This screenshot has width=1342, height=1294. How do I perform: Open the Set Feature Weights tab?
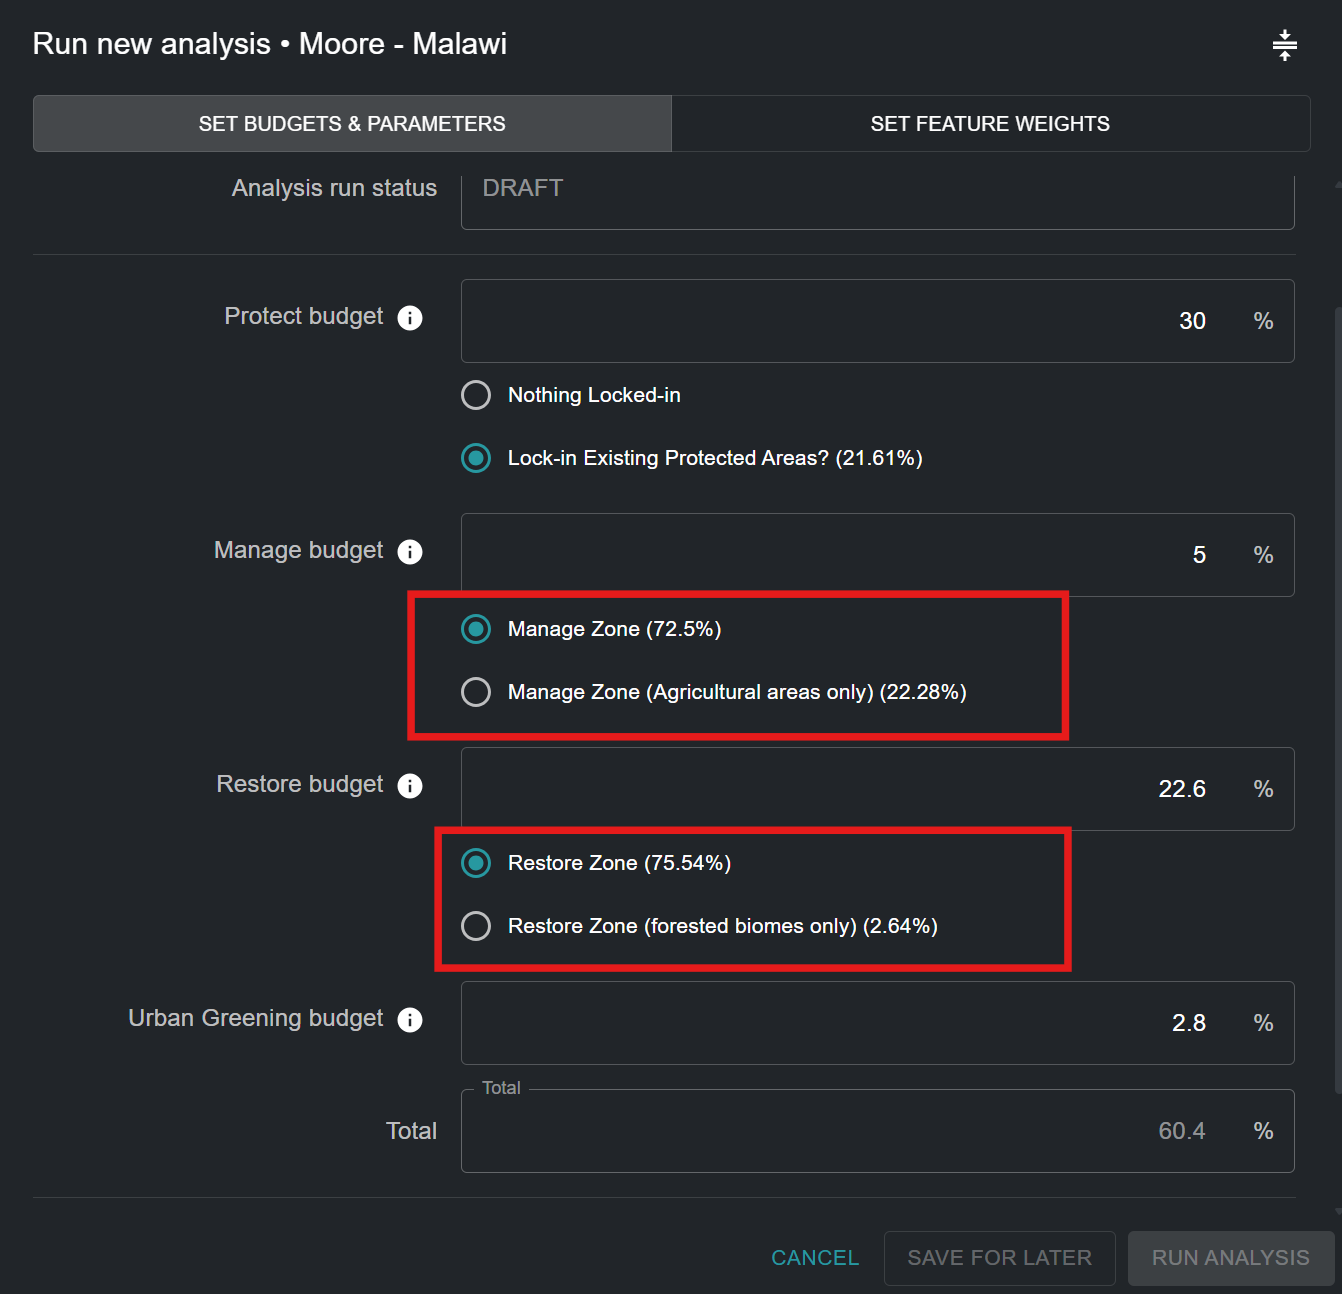(990, 124)
